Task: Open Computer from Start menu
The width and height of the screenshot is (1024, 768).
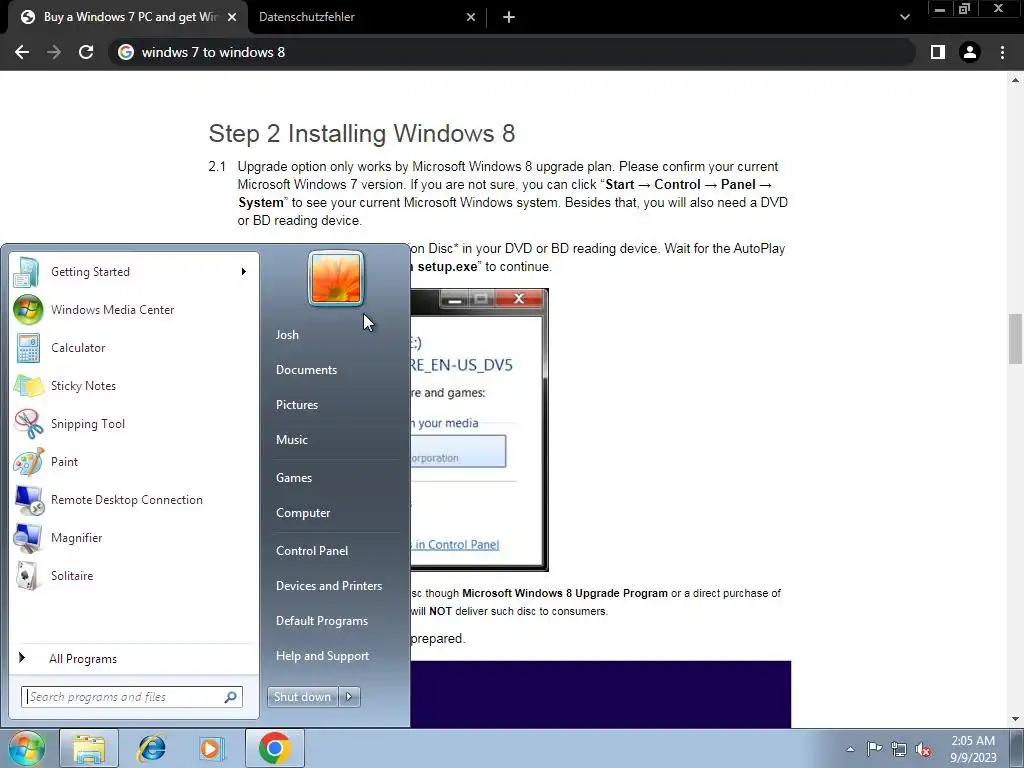Action: pyautogui.click(x=302, y=513)
